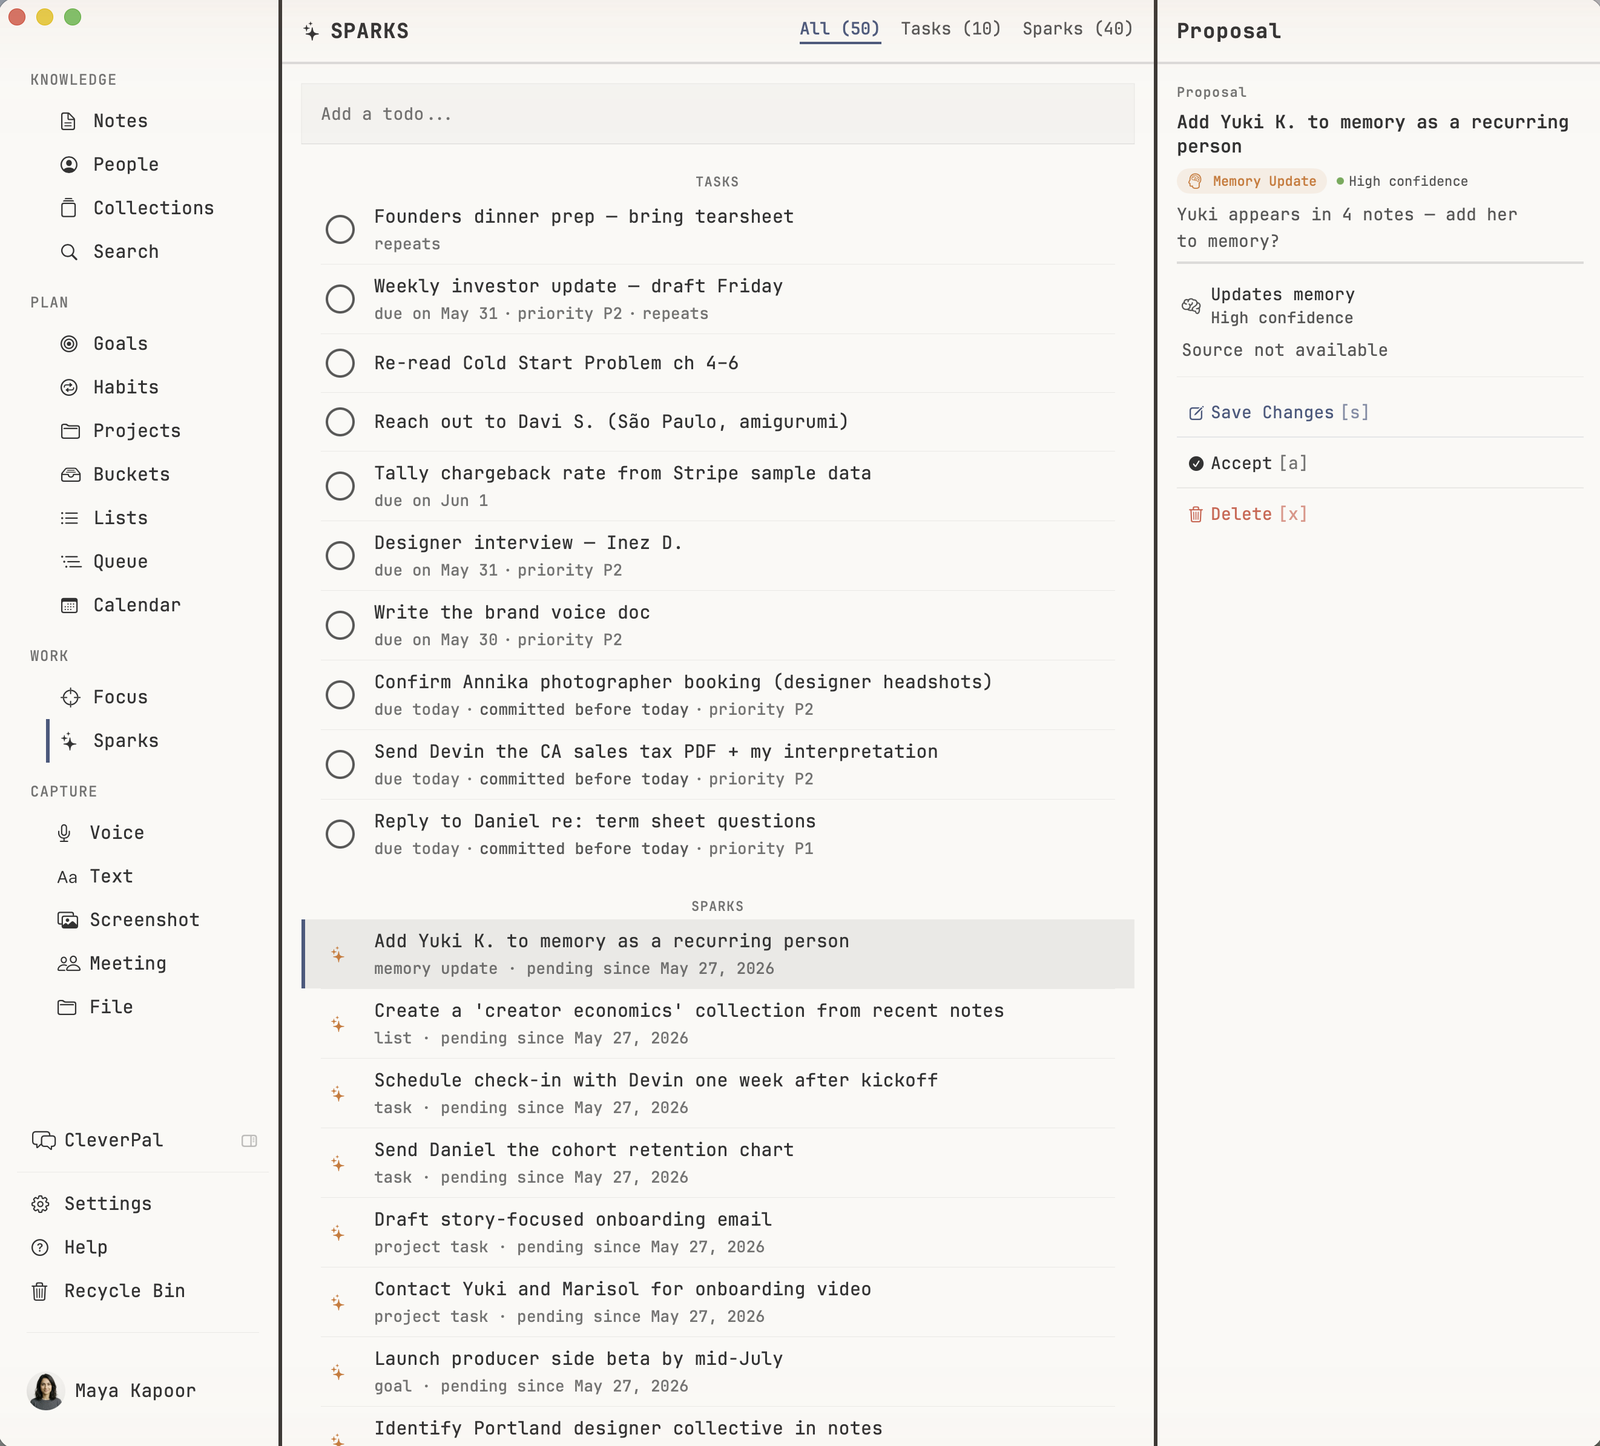The width and height of the screenshot is (1600, 1446).
Task: Mark Tally chargeback rate task done
Action: point(340,486)
